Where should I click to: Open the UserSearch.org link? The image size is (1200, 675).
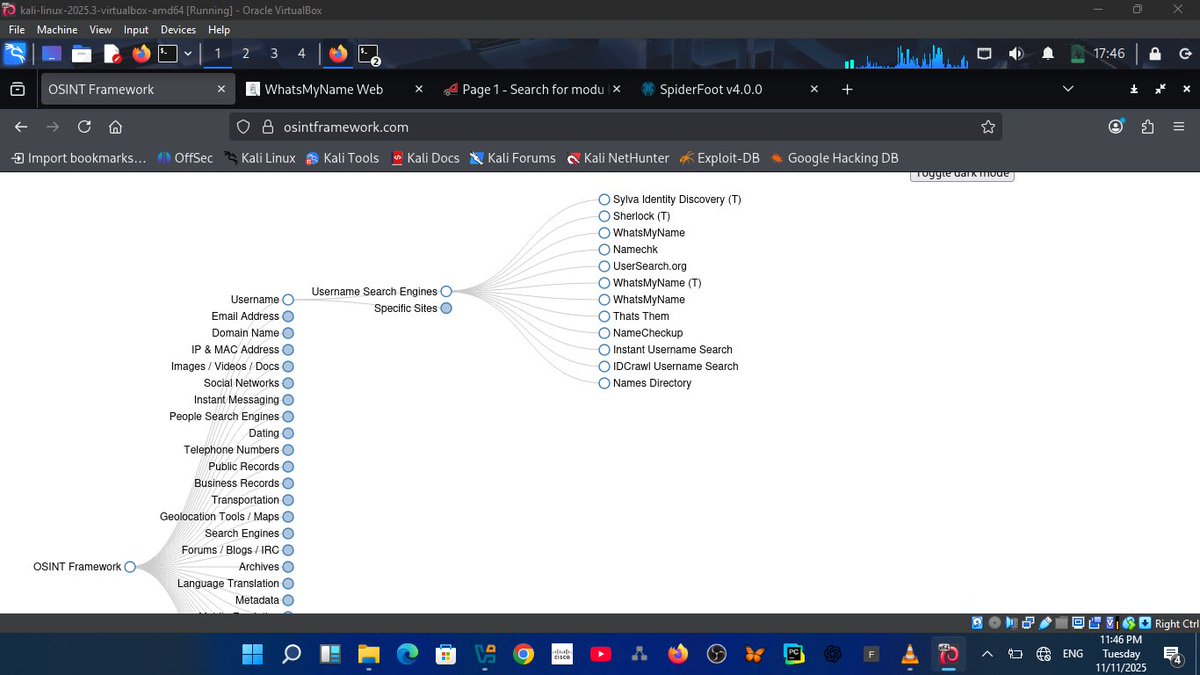649,266
